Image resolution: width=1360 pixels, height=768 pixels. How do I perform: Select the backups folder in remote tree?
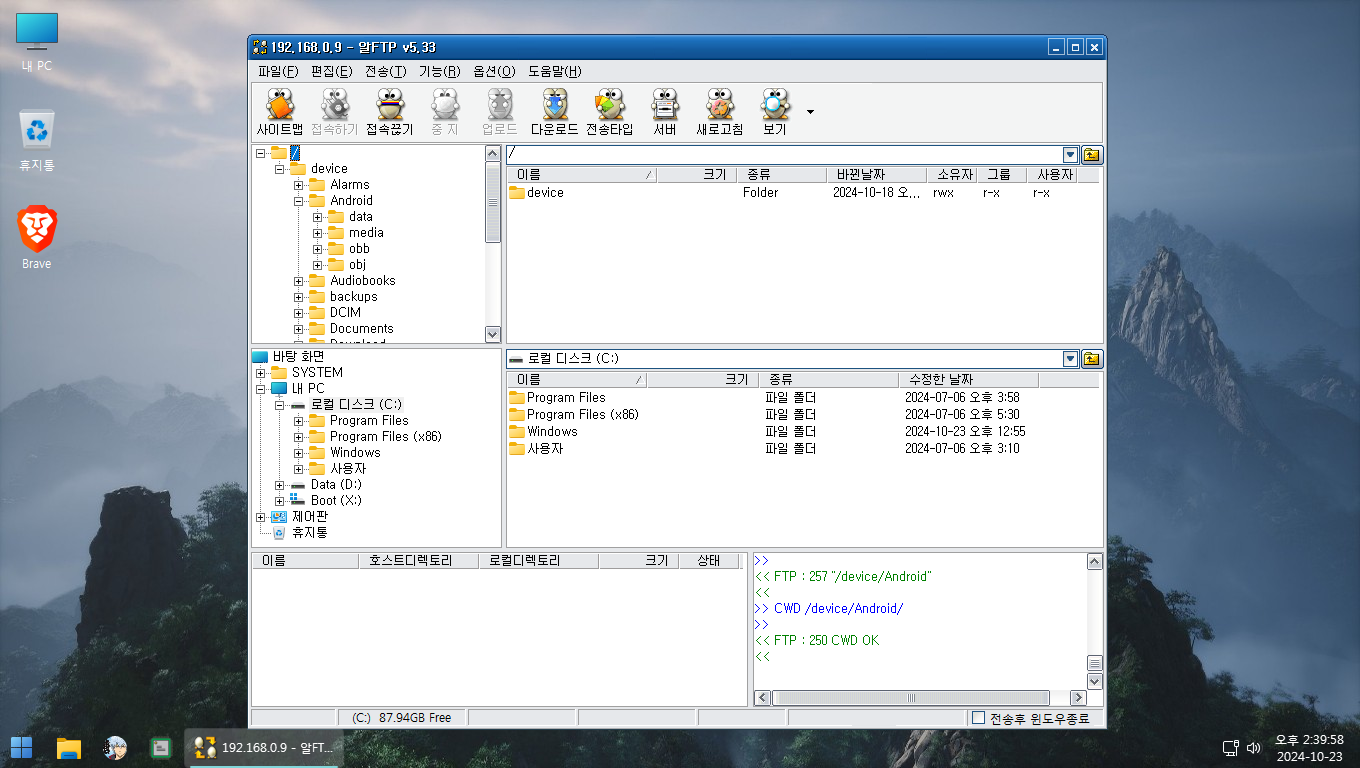tap(354, 297)
